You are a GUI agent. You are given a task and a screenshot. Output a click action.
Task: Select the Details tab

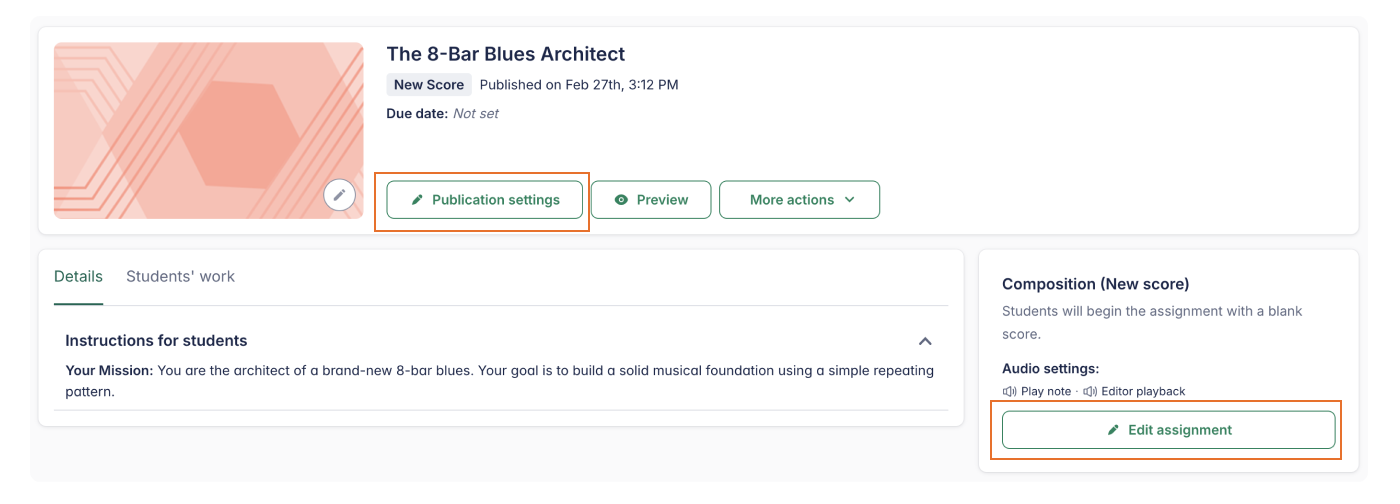[78, 277]
